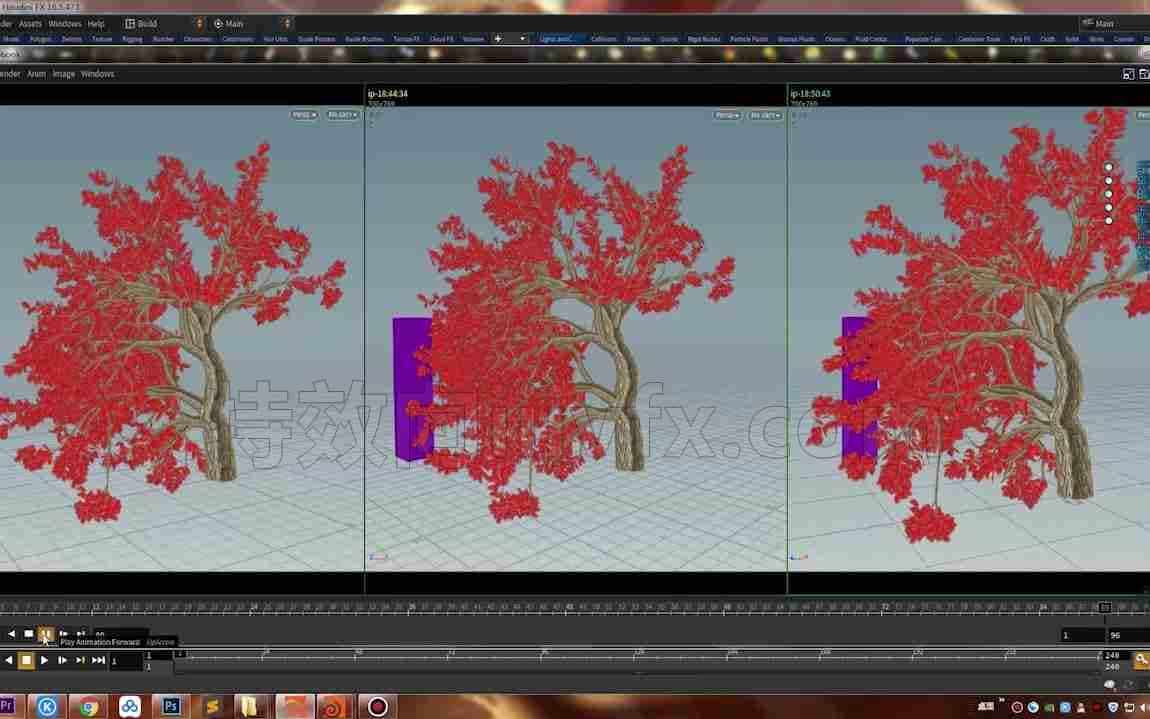The height and width of the screenshot is (719, 1150).
Task: Jump to last frame on Houdini playbar
Action: tap(98, 660)
